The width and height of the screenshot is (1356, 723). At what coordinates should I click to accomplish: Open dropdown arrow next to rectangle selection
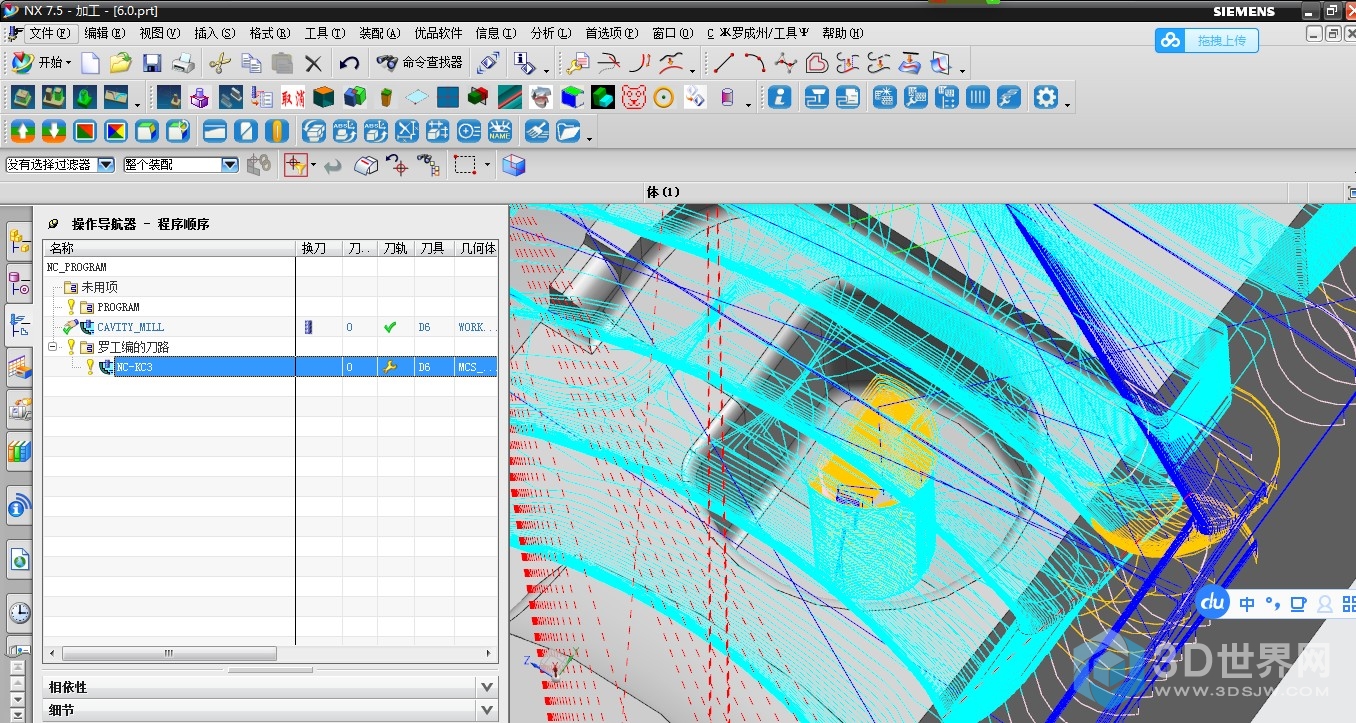pos(487,165)
